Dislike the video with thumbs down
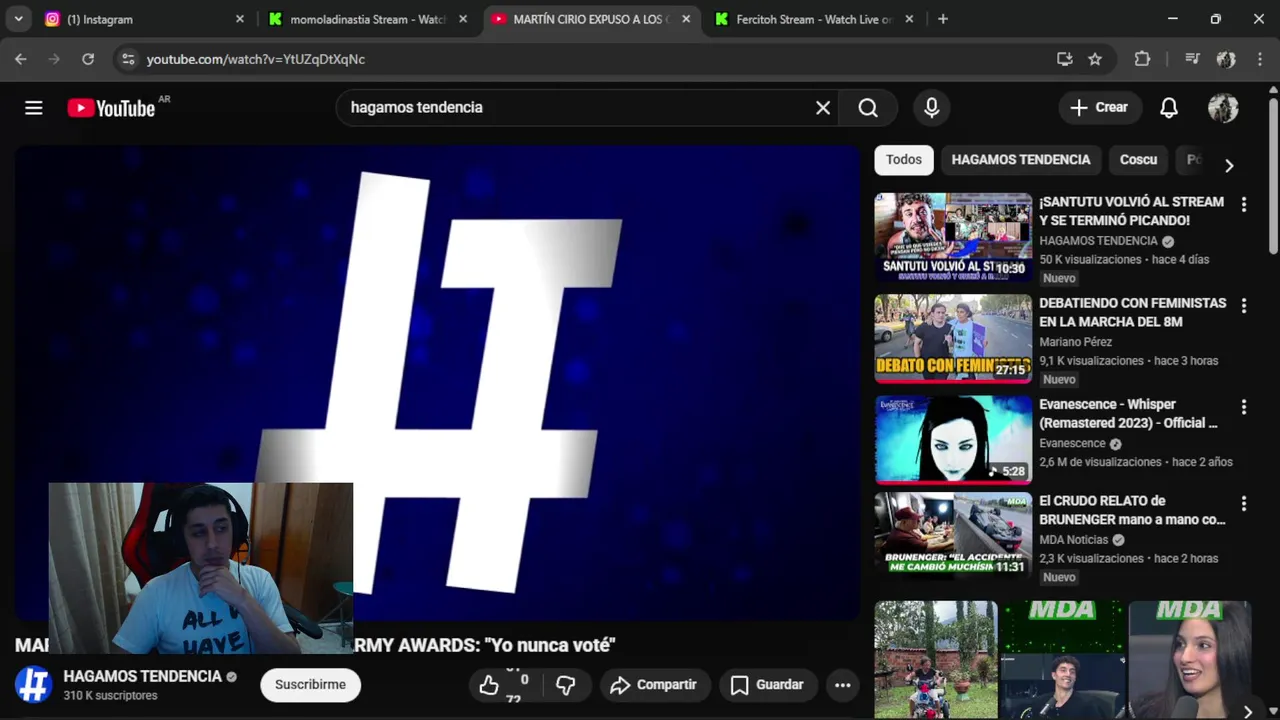The height and width of the screenshot is (720, 1280). (x=566, y=685)
